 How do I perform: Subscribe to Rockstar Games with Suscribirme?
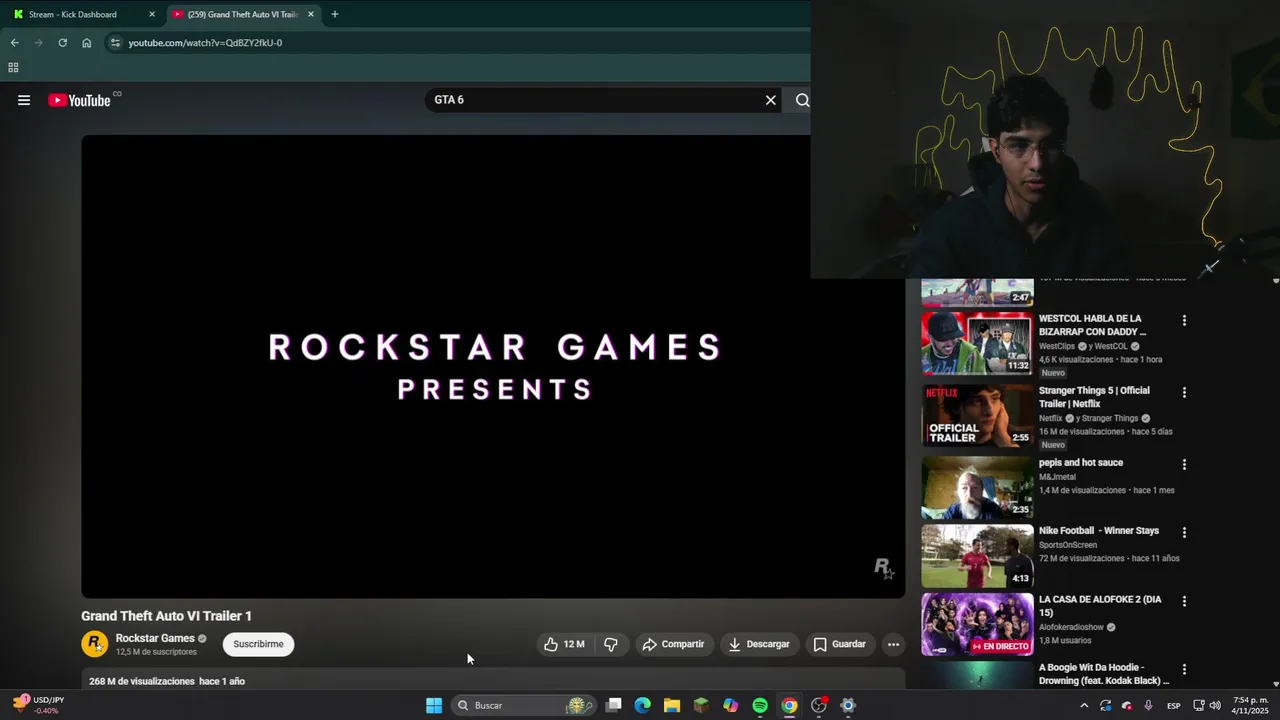pyautogui.click(x=258, y=644)
